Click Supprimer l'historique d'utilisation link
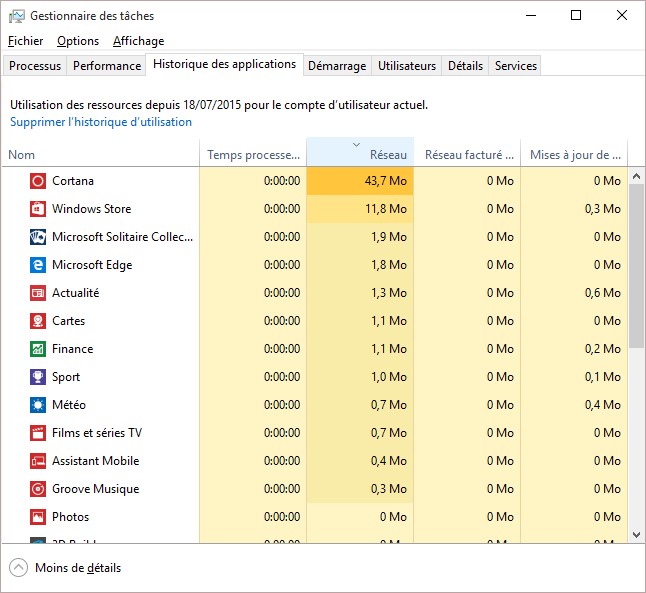646x593 pixels. (x=101, y=122)
